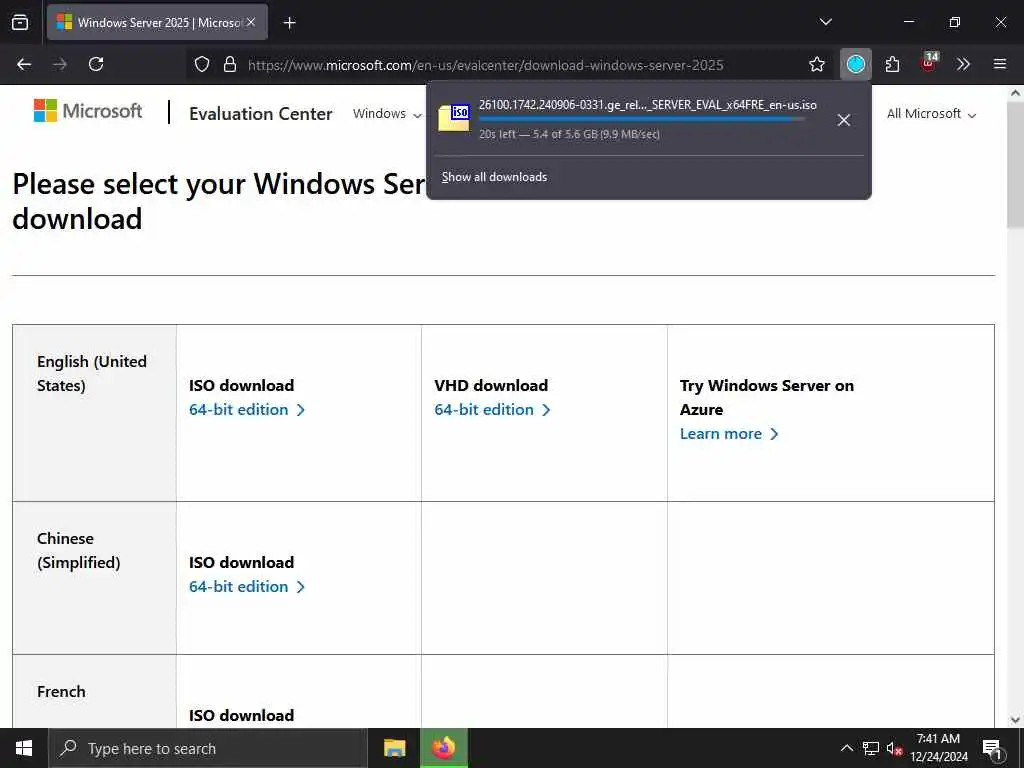This screenshot has width=1024, height=768.
Task: Reload the current page
Action: [96, 64]
